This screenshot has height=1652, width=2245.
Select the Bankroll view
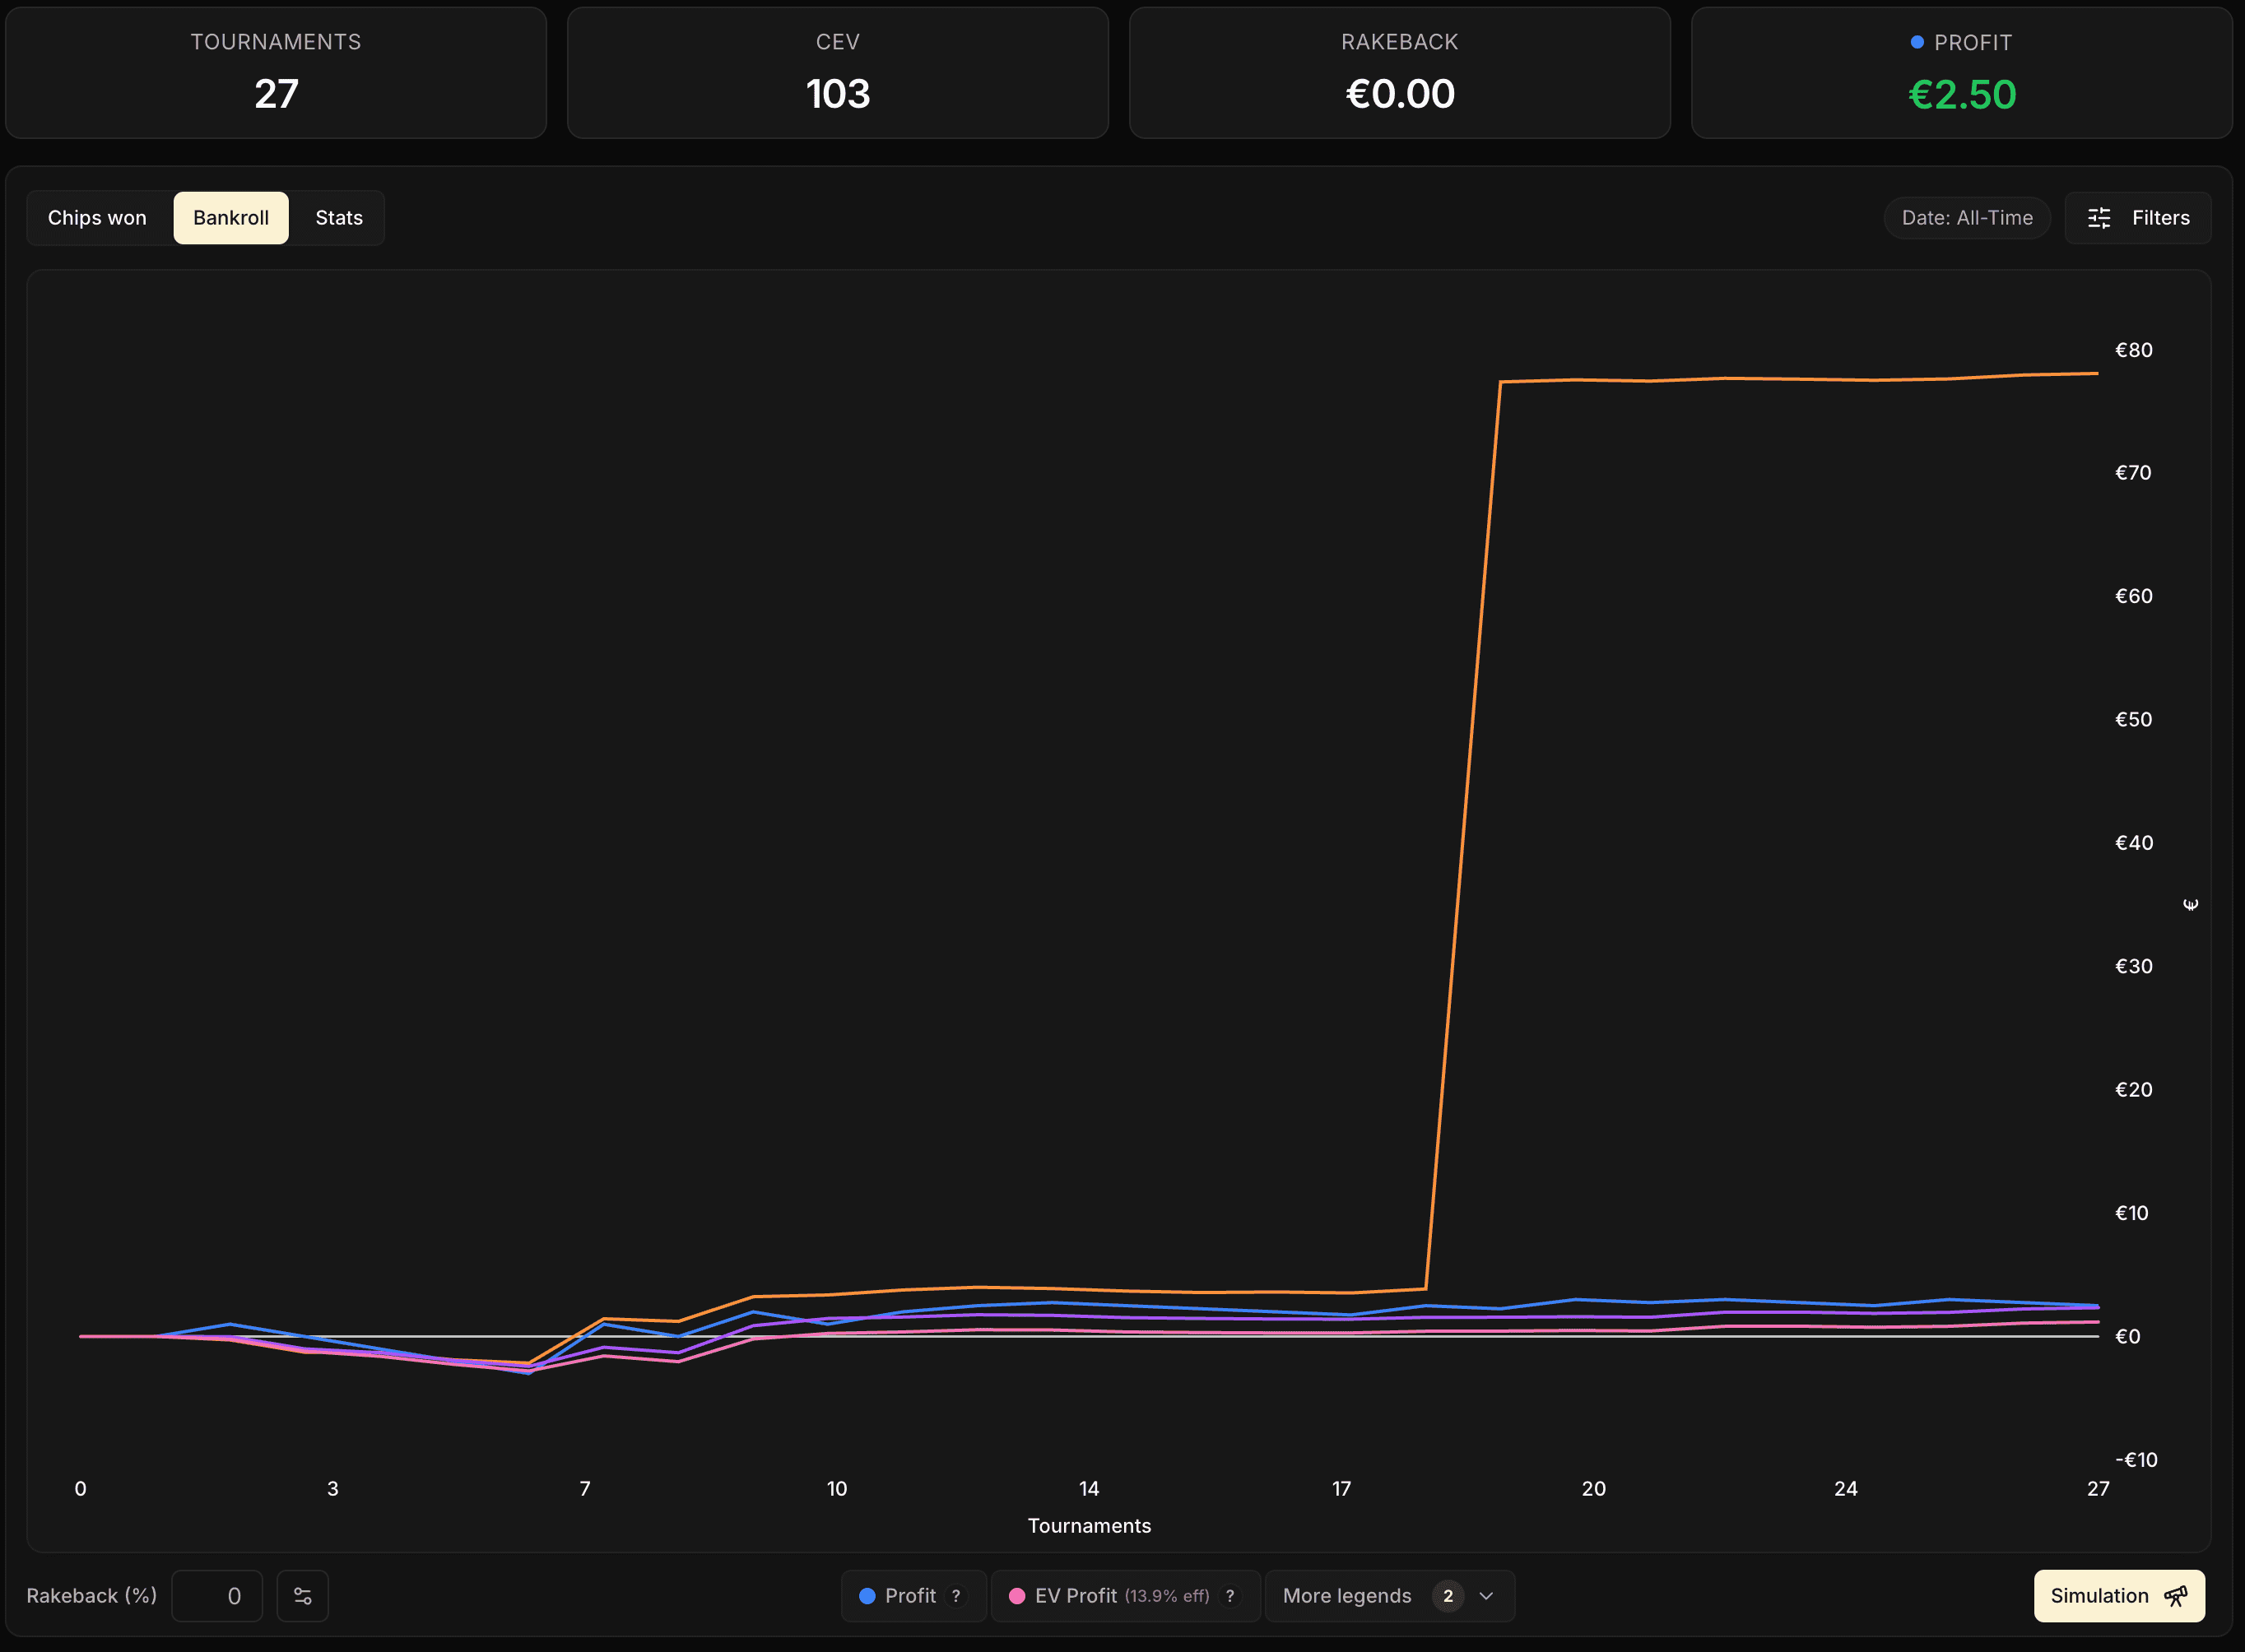pyautogui.click(x=230, y=217)
